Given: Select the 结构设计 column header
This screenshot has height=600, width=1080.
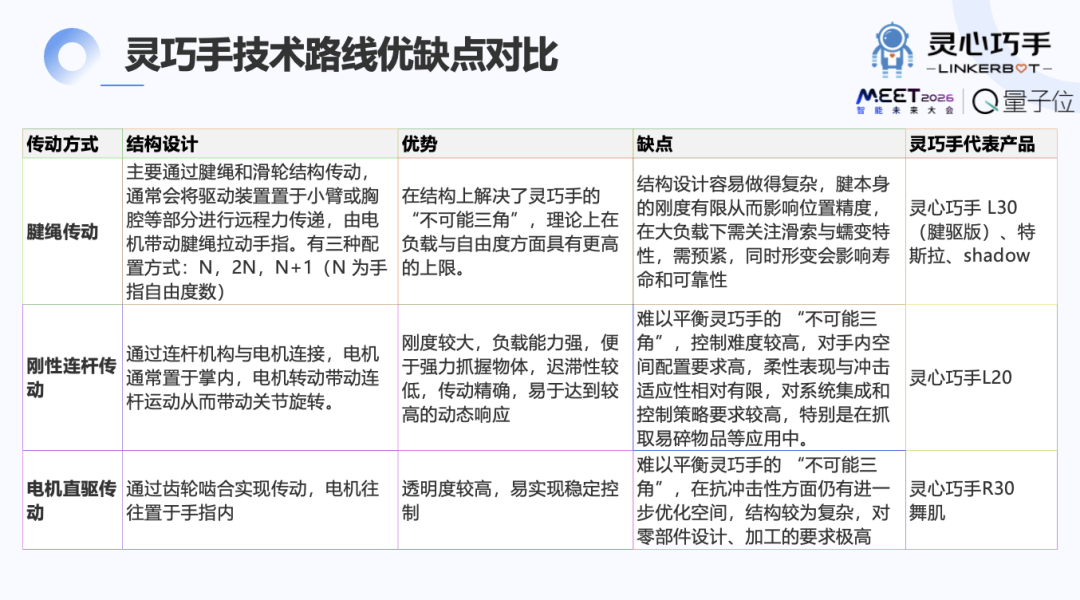Looking at the screenshot, I should coord(162,144).
